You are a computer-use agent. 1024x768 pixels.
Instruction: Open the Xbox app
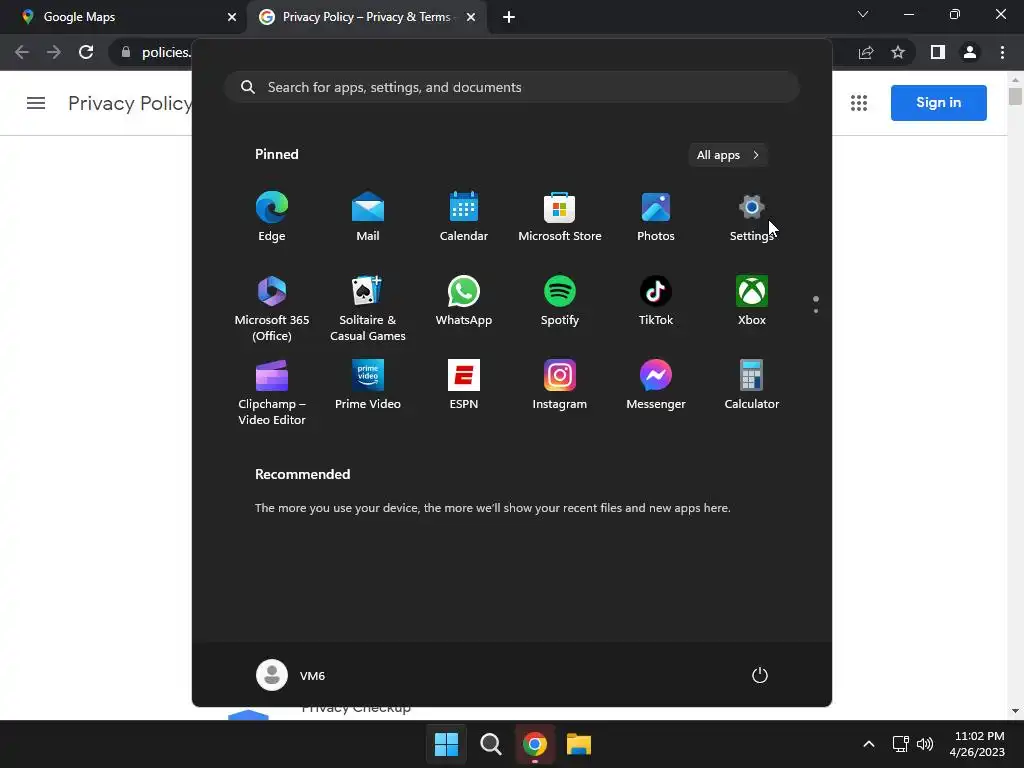tap(752, 300)
